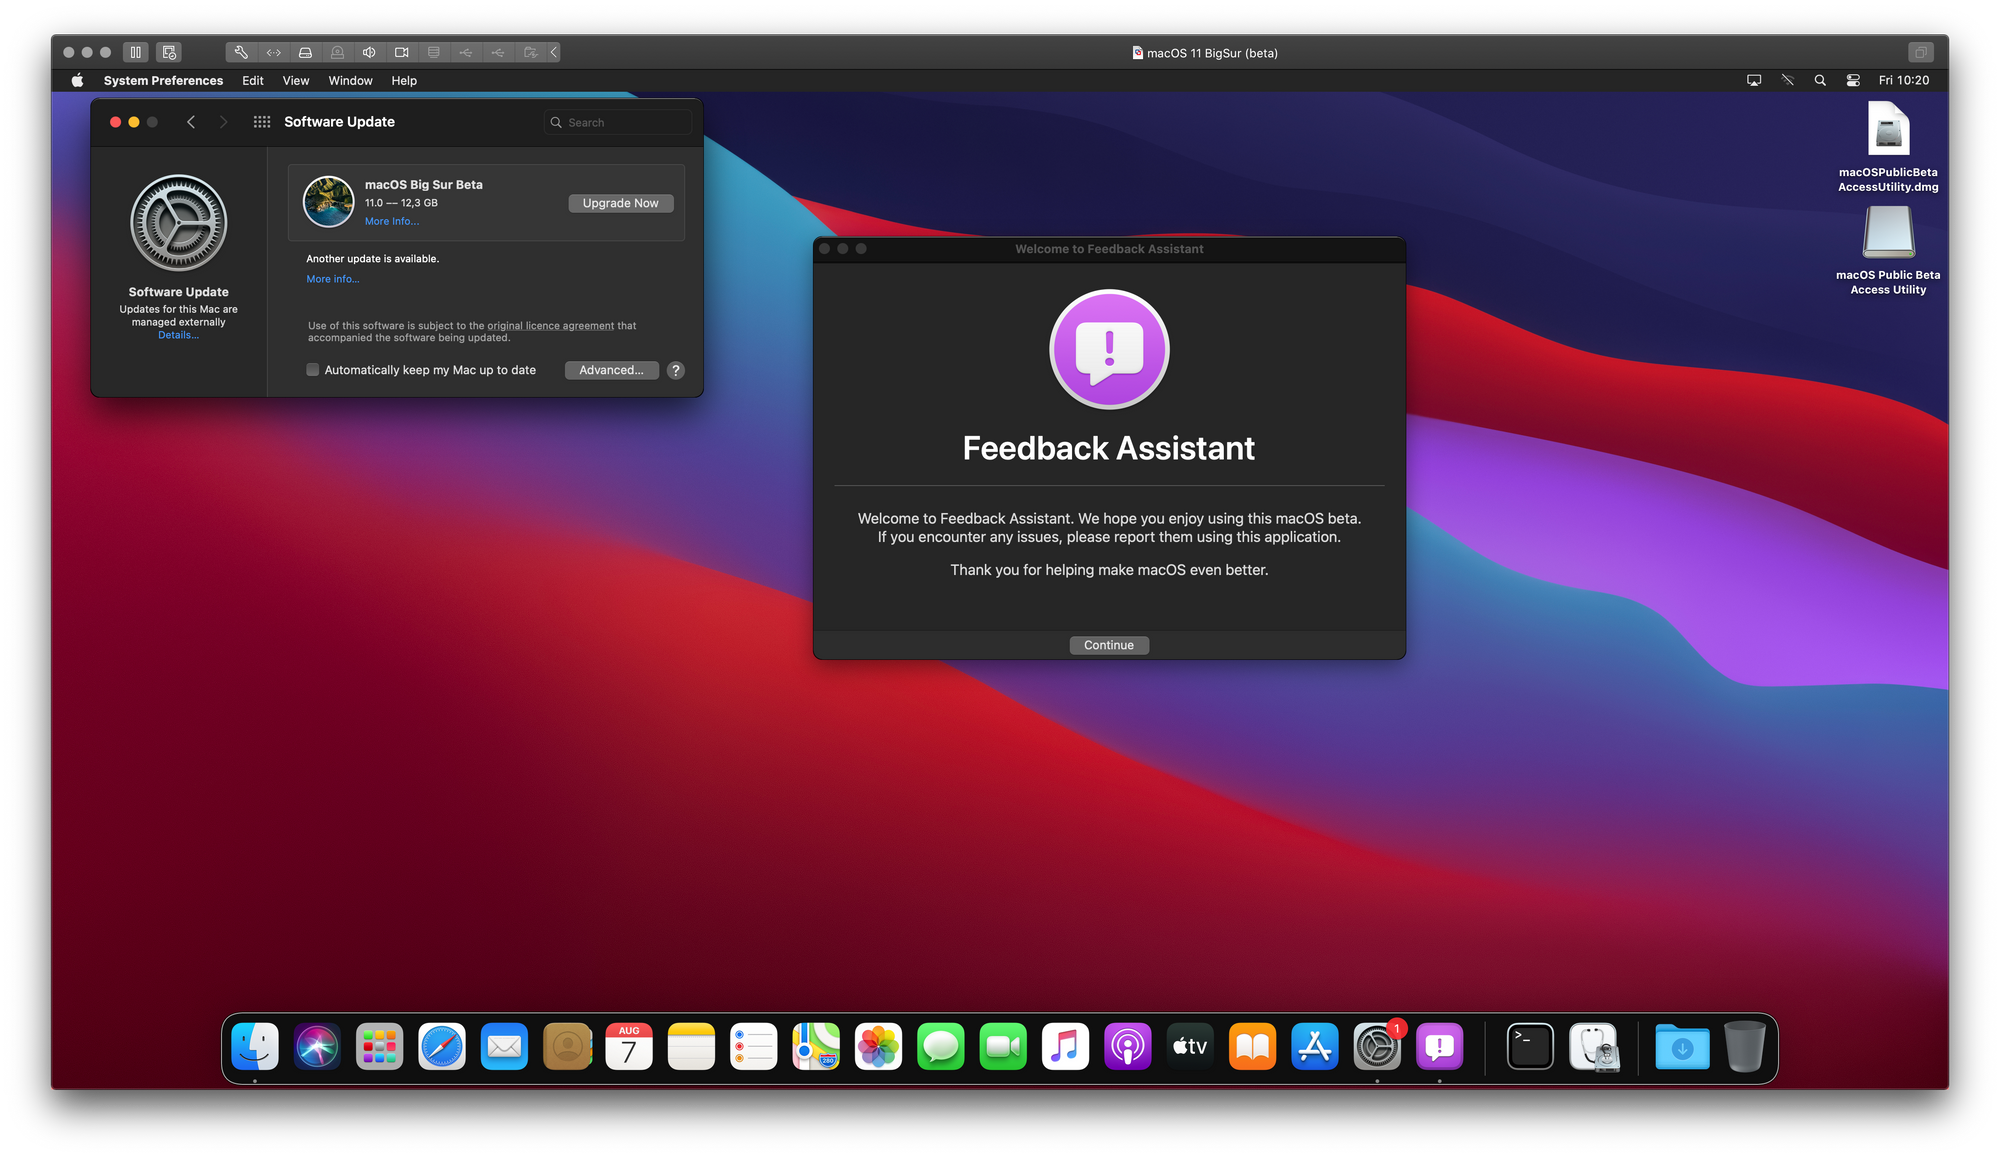Open Apple TV from the Dock
The image size is (2000, 1157).
point(1190,1047)
